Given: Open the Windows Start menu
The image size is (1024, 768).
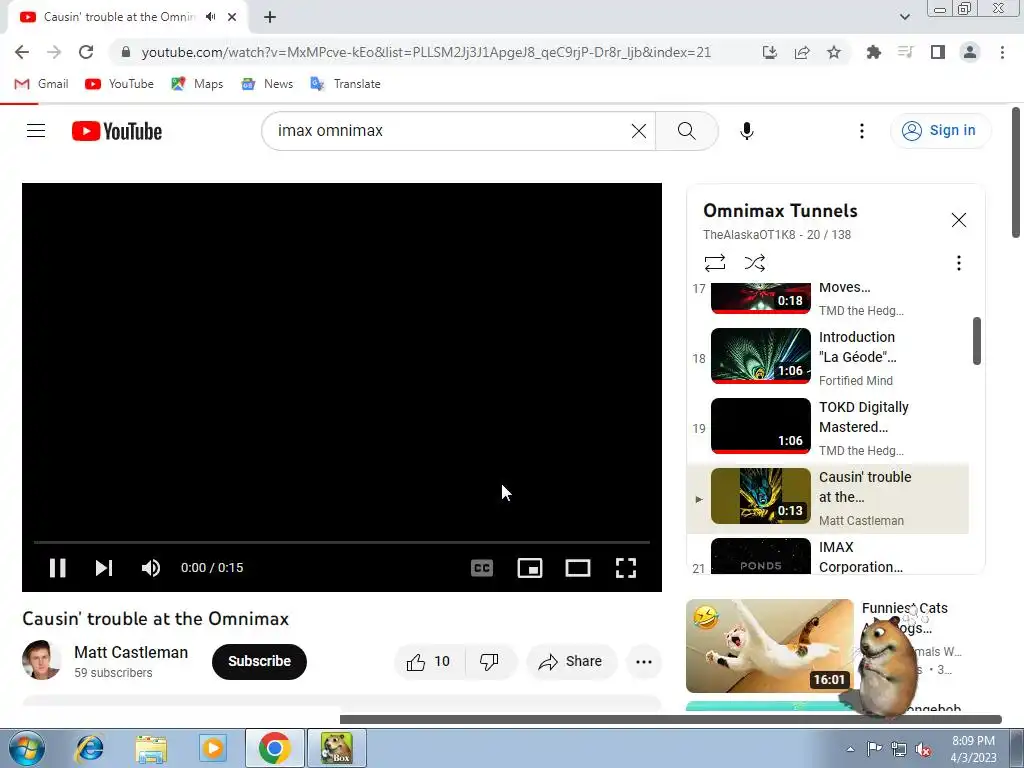Looking at the screenshot, I should point(26,748).
